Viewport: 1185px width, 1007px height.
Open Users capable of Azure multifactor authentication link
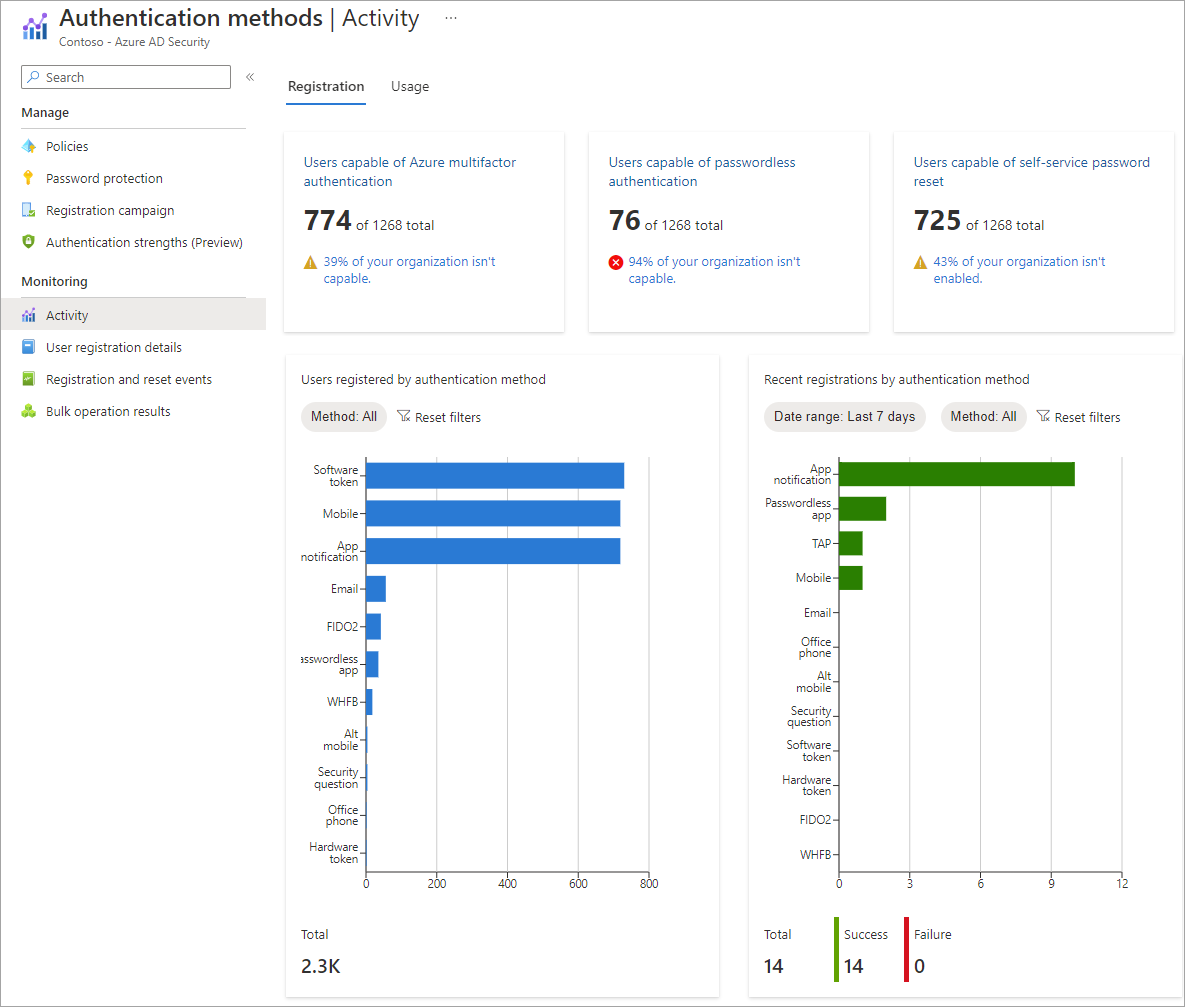coord(410,172)
